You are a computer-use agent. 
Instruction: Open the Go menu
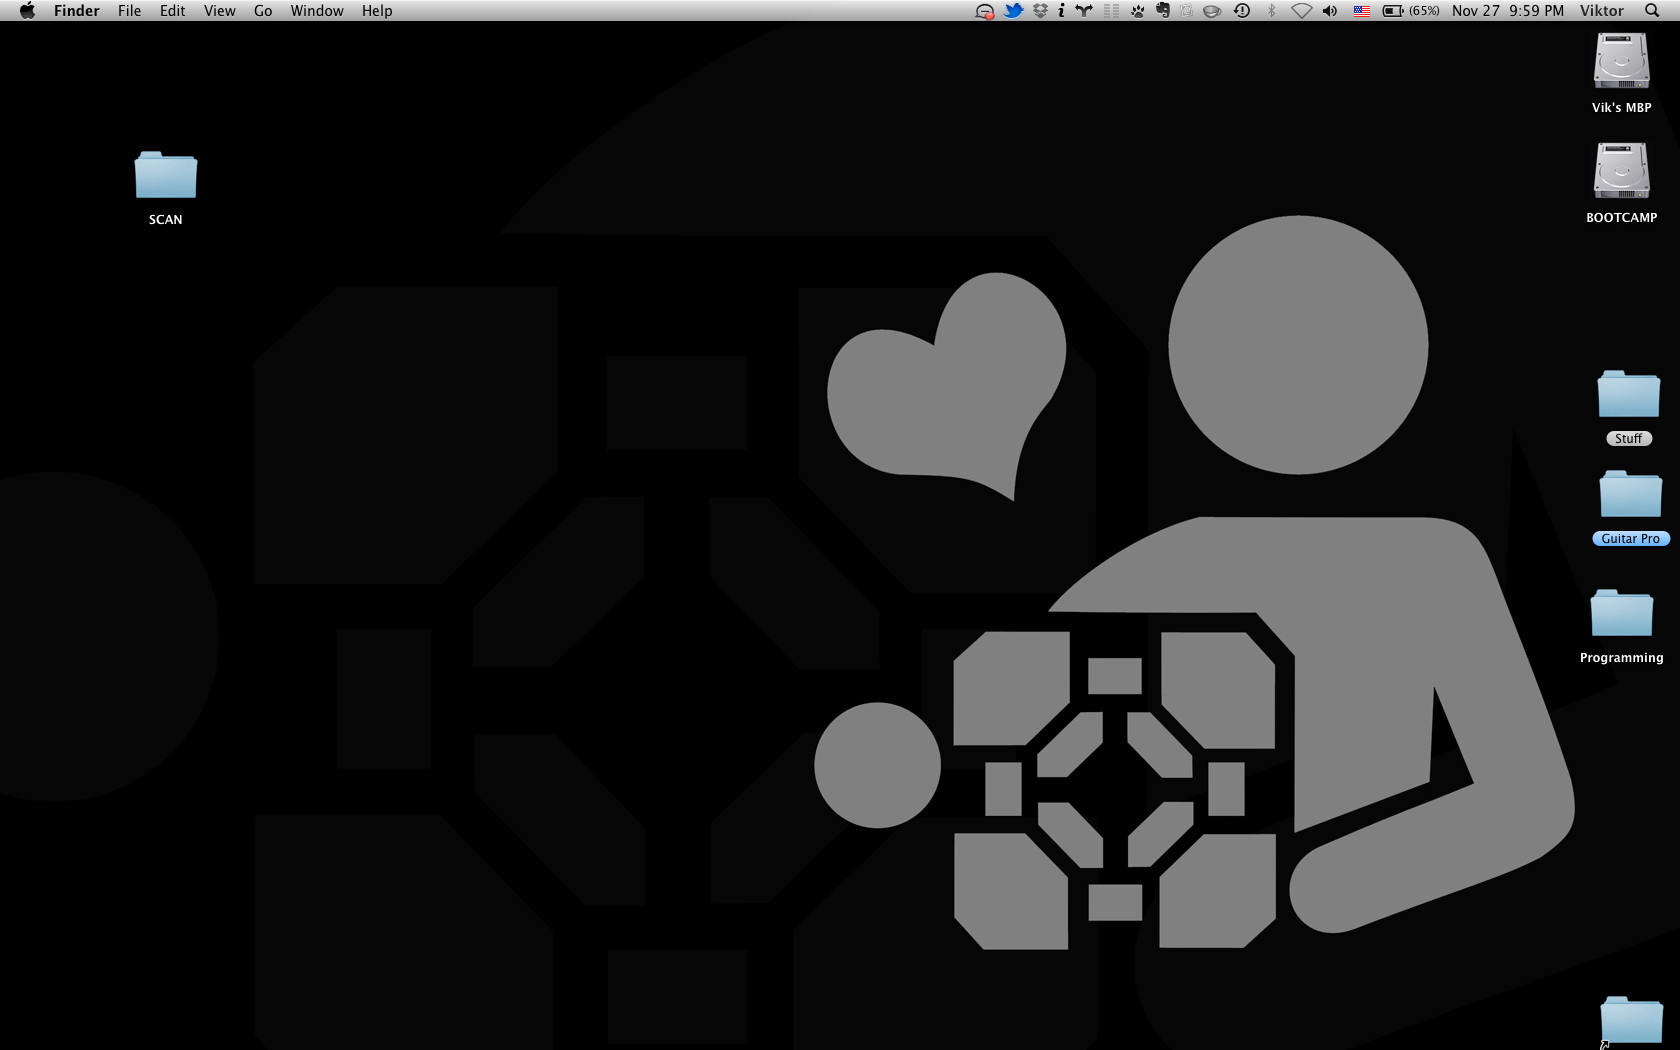click(263, 11)
